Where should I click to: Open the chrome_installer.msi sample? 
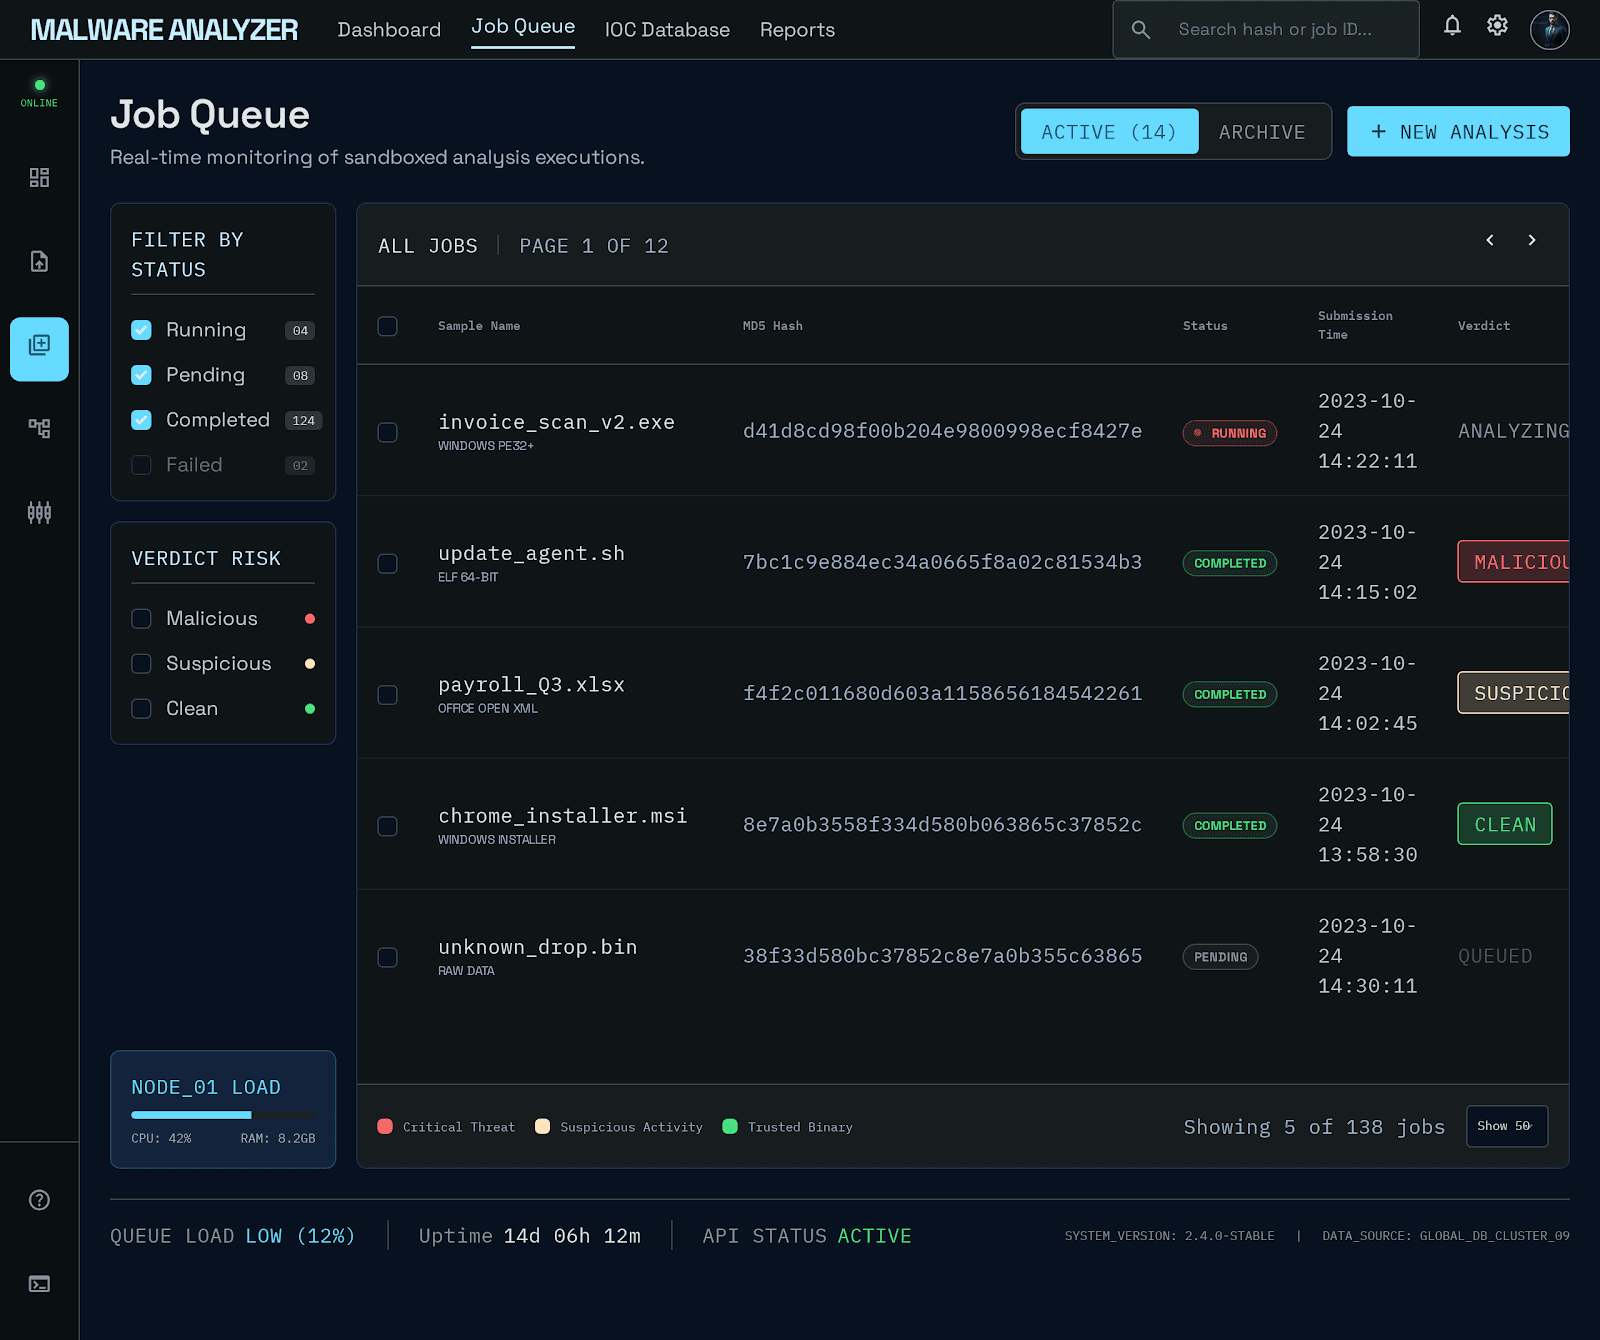pos(563,815)
